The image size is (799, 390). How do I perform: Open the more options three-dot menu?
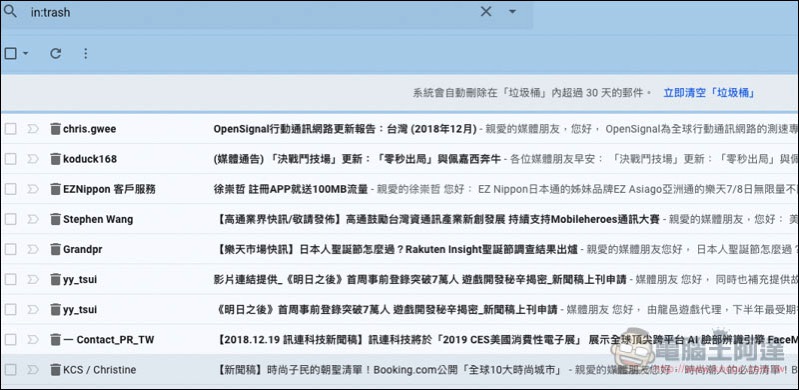pos(86,53)
